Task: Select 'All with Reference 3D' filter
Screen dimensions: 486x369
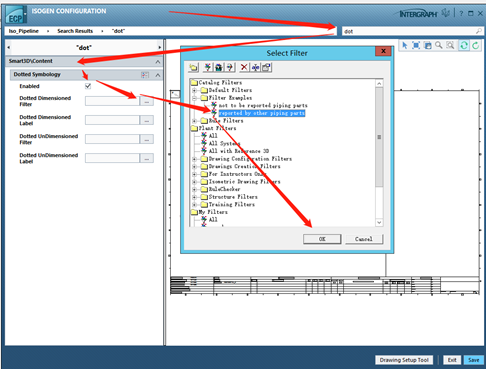Action: [x=239, y=151]
